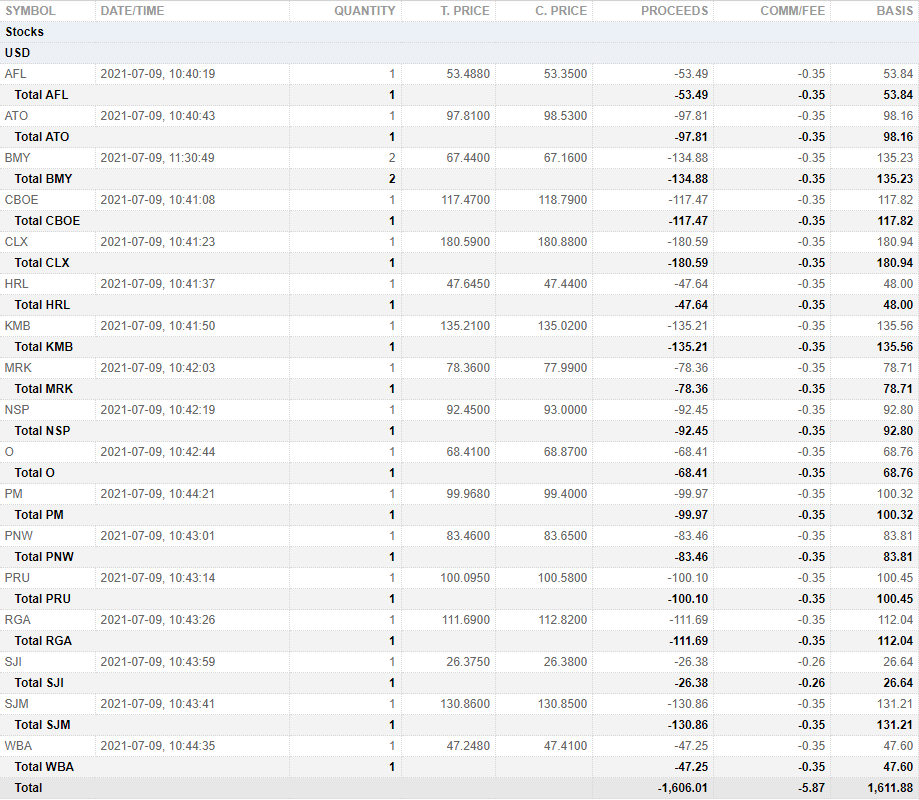Click the Total KMB row label
Screen dimensions: 919x800
tap(43, 347)
